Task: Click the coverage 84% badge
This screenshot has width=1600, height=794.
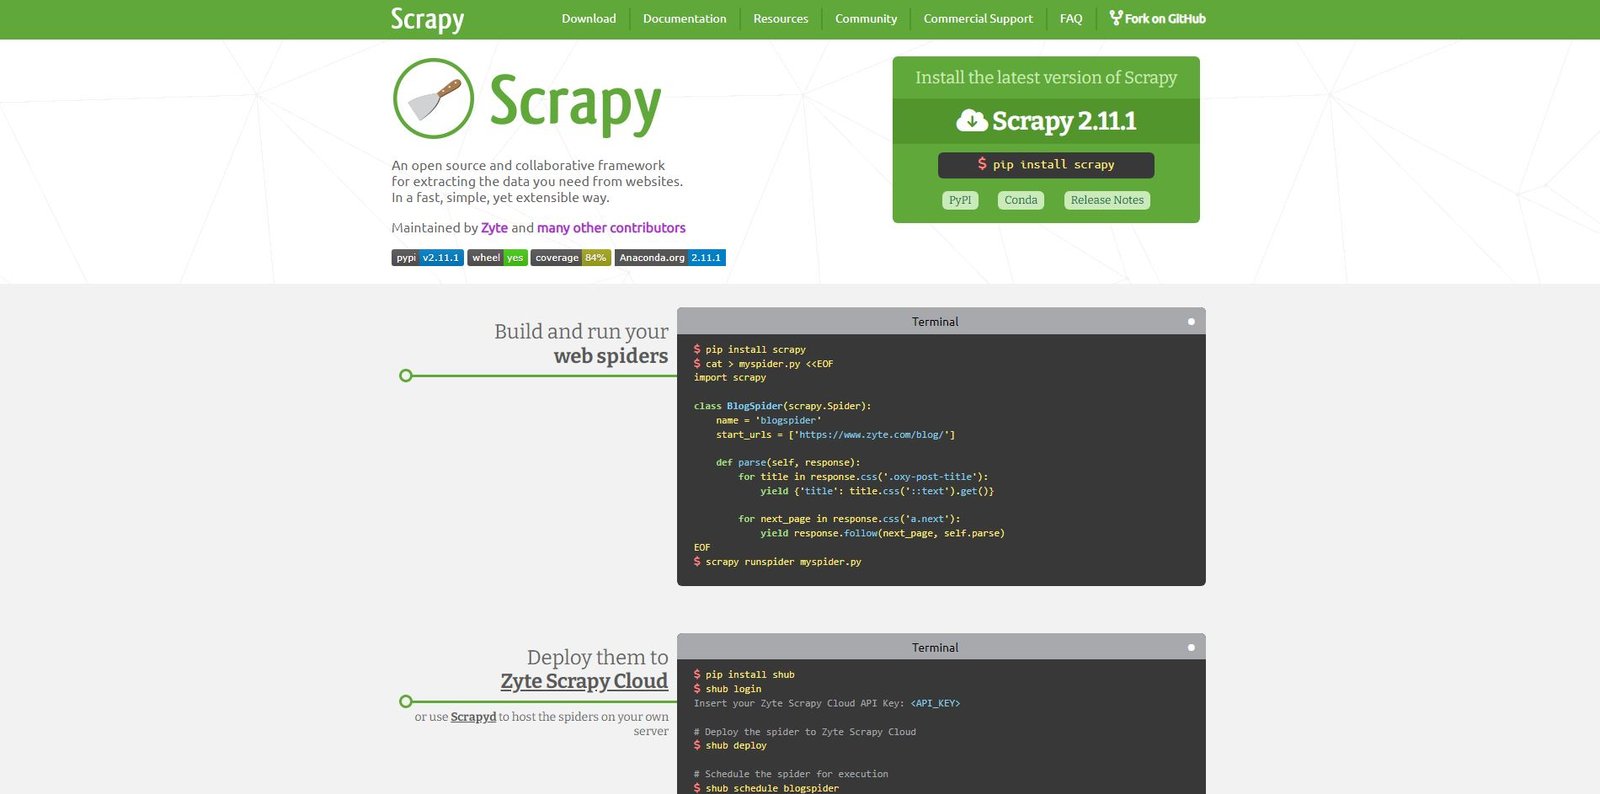Action: pos(570,258)
